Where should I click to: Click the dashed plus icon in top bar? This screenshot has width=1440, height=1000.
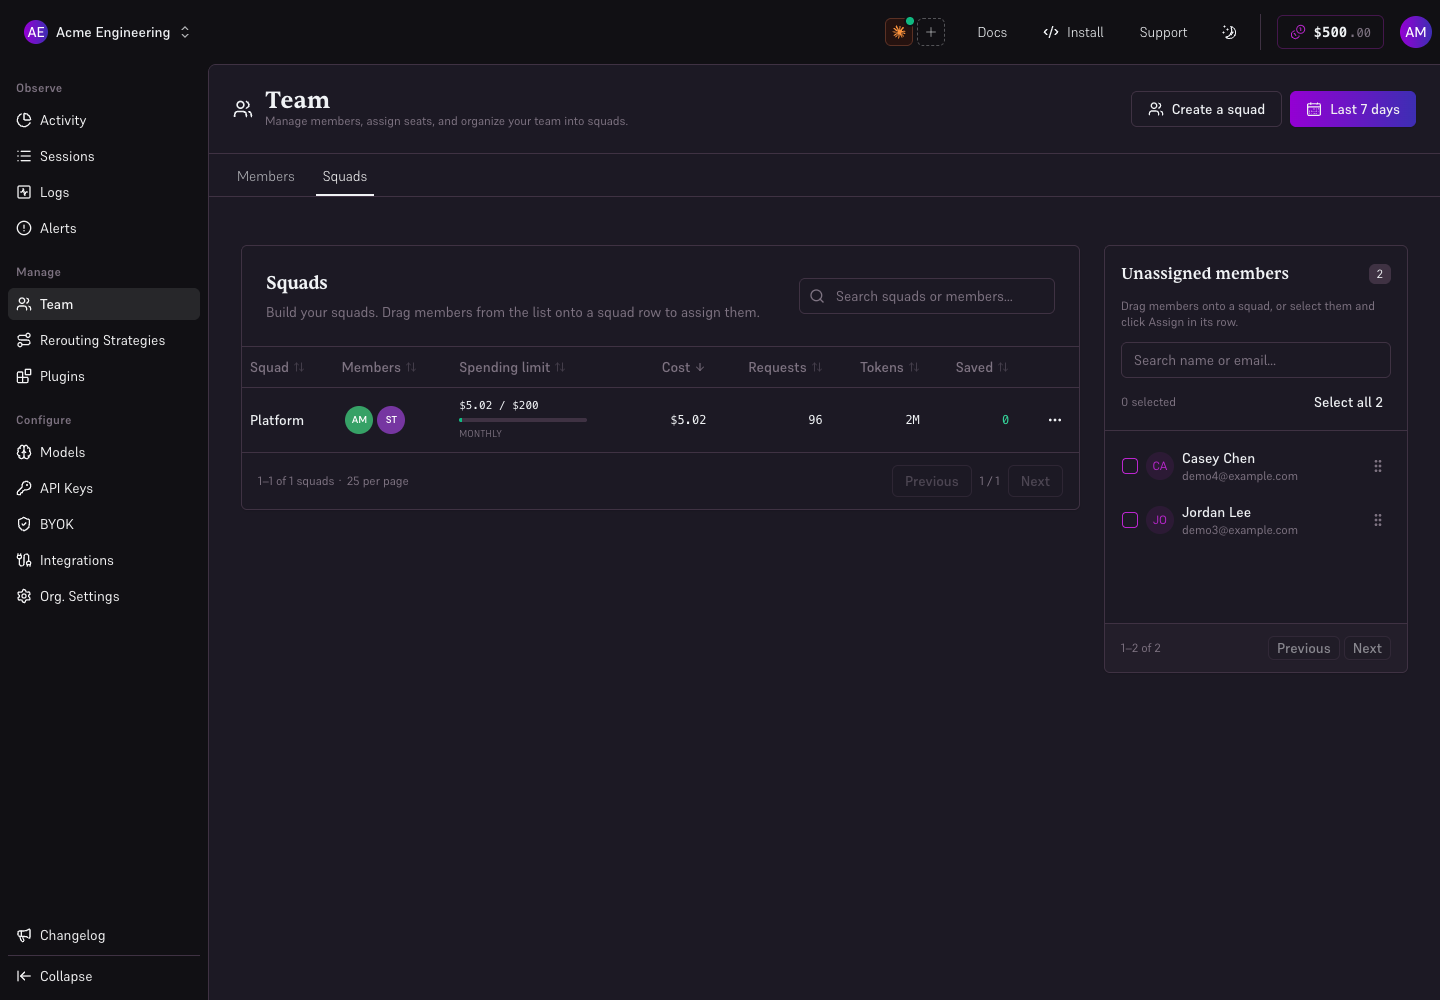tap(931, 32)
